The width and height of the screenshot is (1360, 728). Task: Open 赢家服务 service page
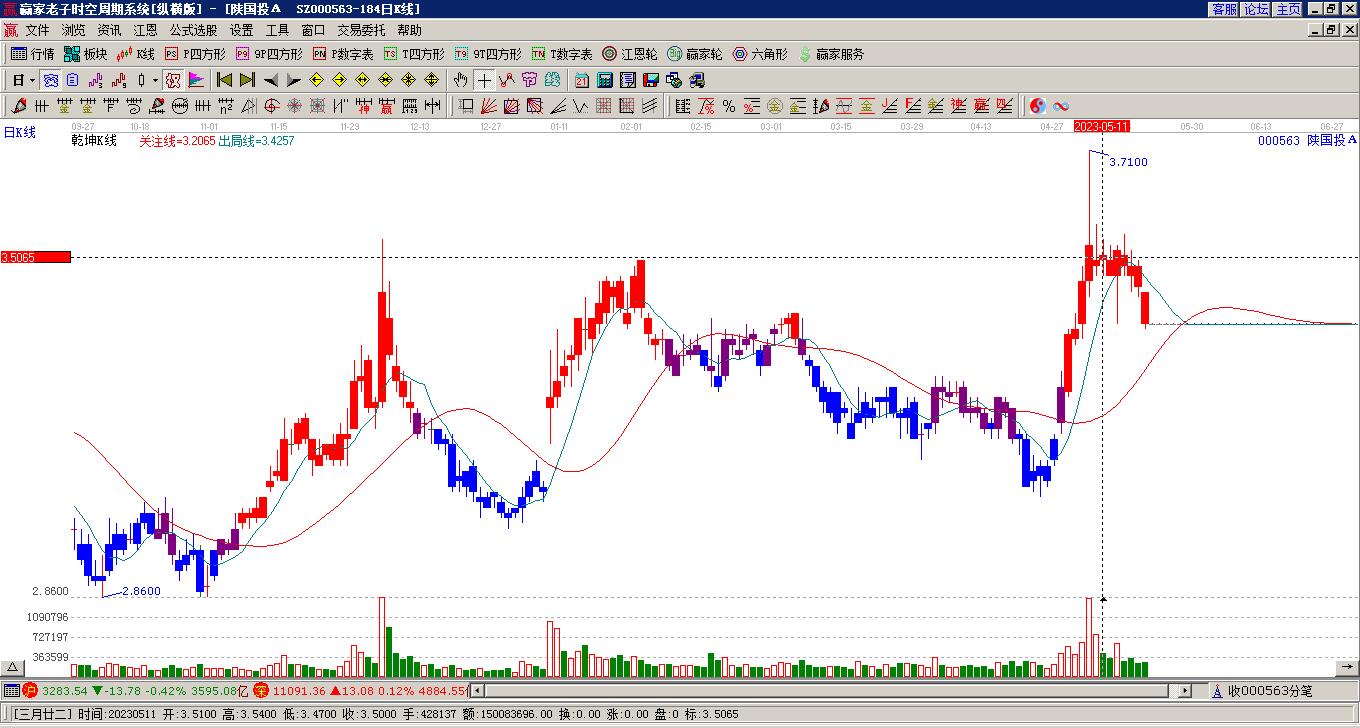831,54
